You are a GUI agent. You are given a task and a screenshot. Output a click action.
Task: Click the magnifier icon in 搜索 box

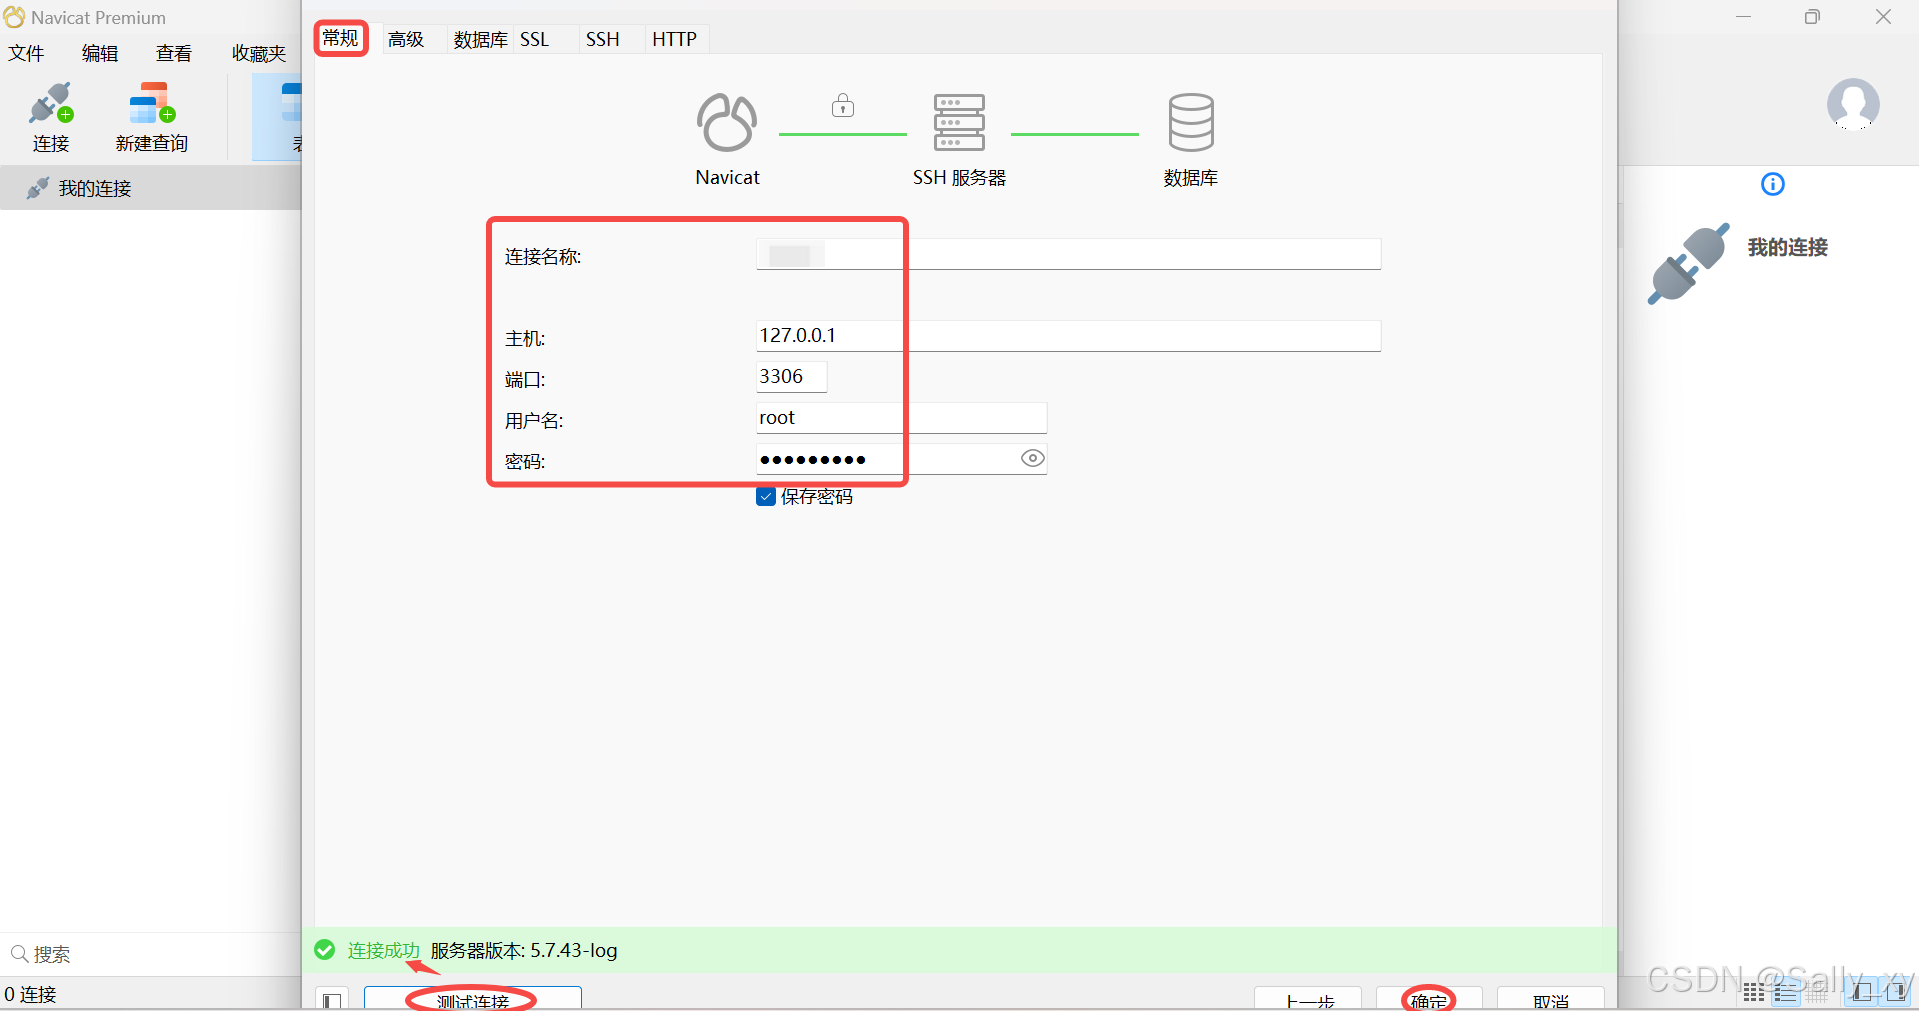coord(18,954)
